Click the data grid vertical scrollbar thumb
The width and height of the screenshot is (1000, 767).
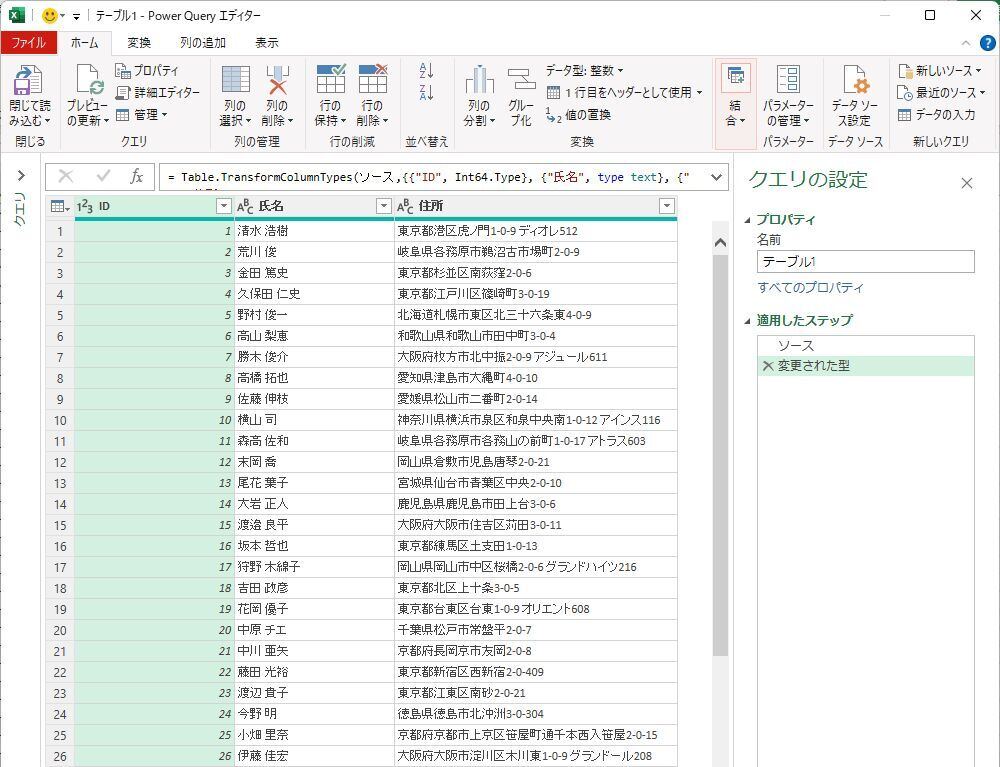(721, 455)
